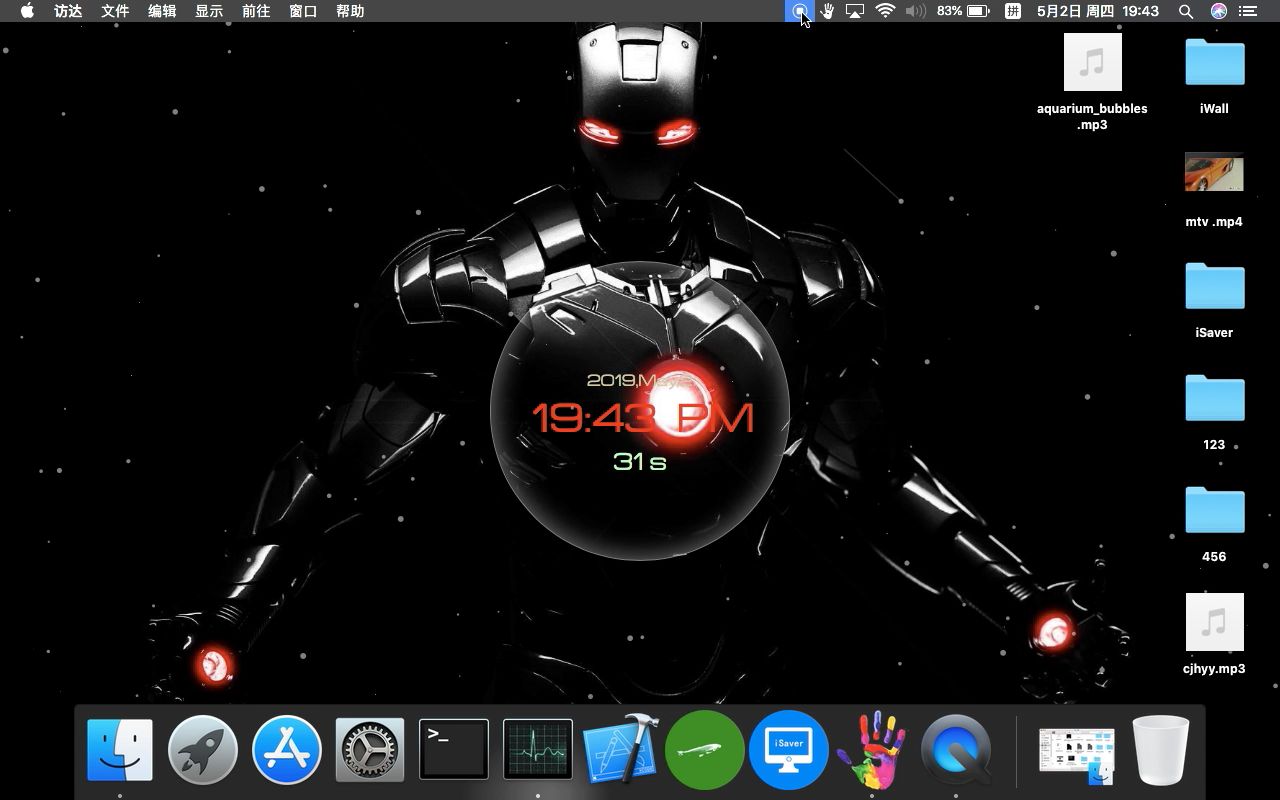
Task: Click the screen recording stop icon in menu bar
Action: click(x=799, y=11)
